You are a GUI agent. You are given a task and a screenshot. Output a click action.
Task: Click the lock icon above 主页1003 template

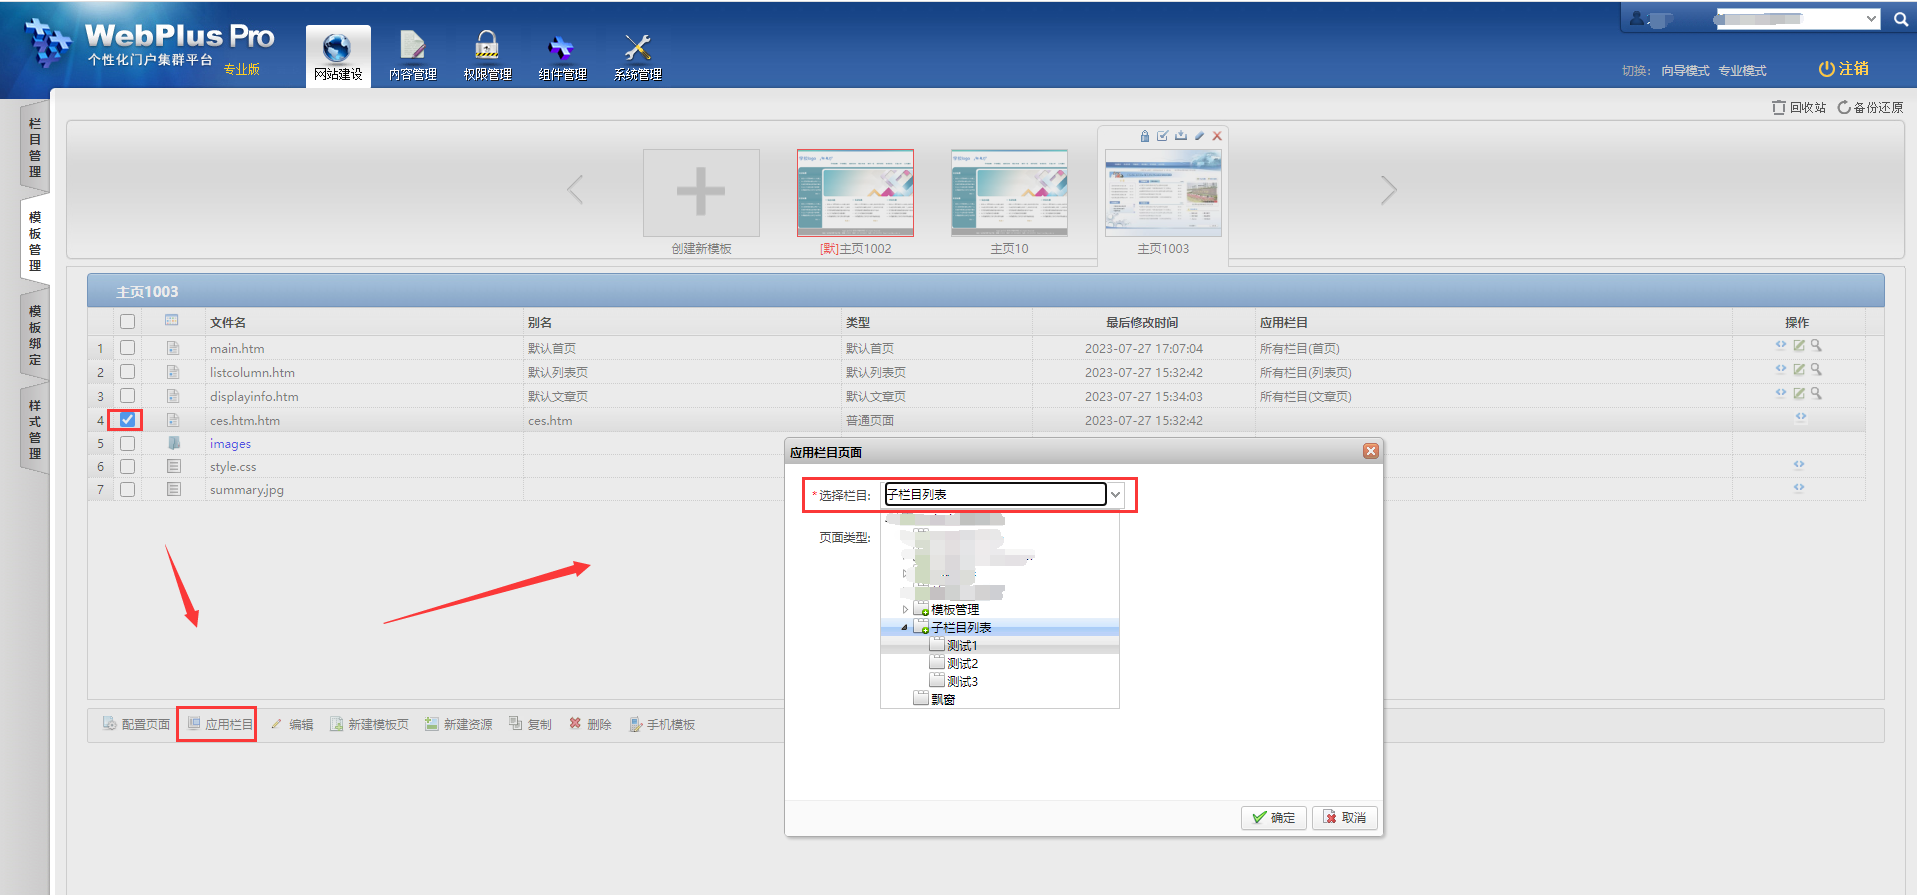tap(1144, 136)
